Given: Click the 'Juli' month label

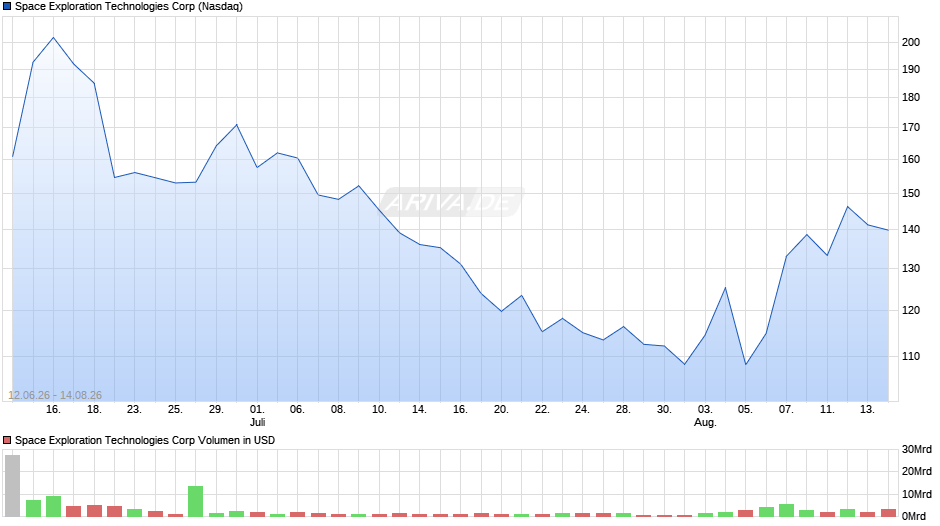Looking at the screenshot, I should coord(258,422).
